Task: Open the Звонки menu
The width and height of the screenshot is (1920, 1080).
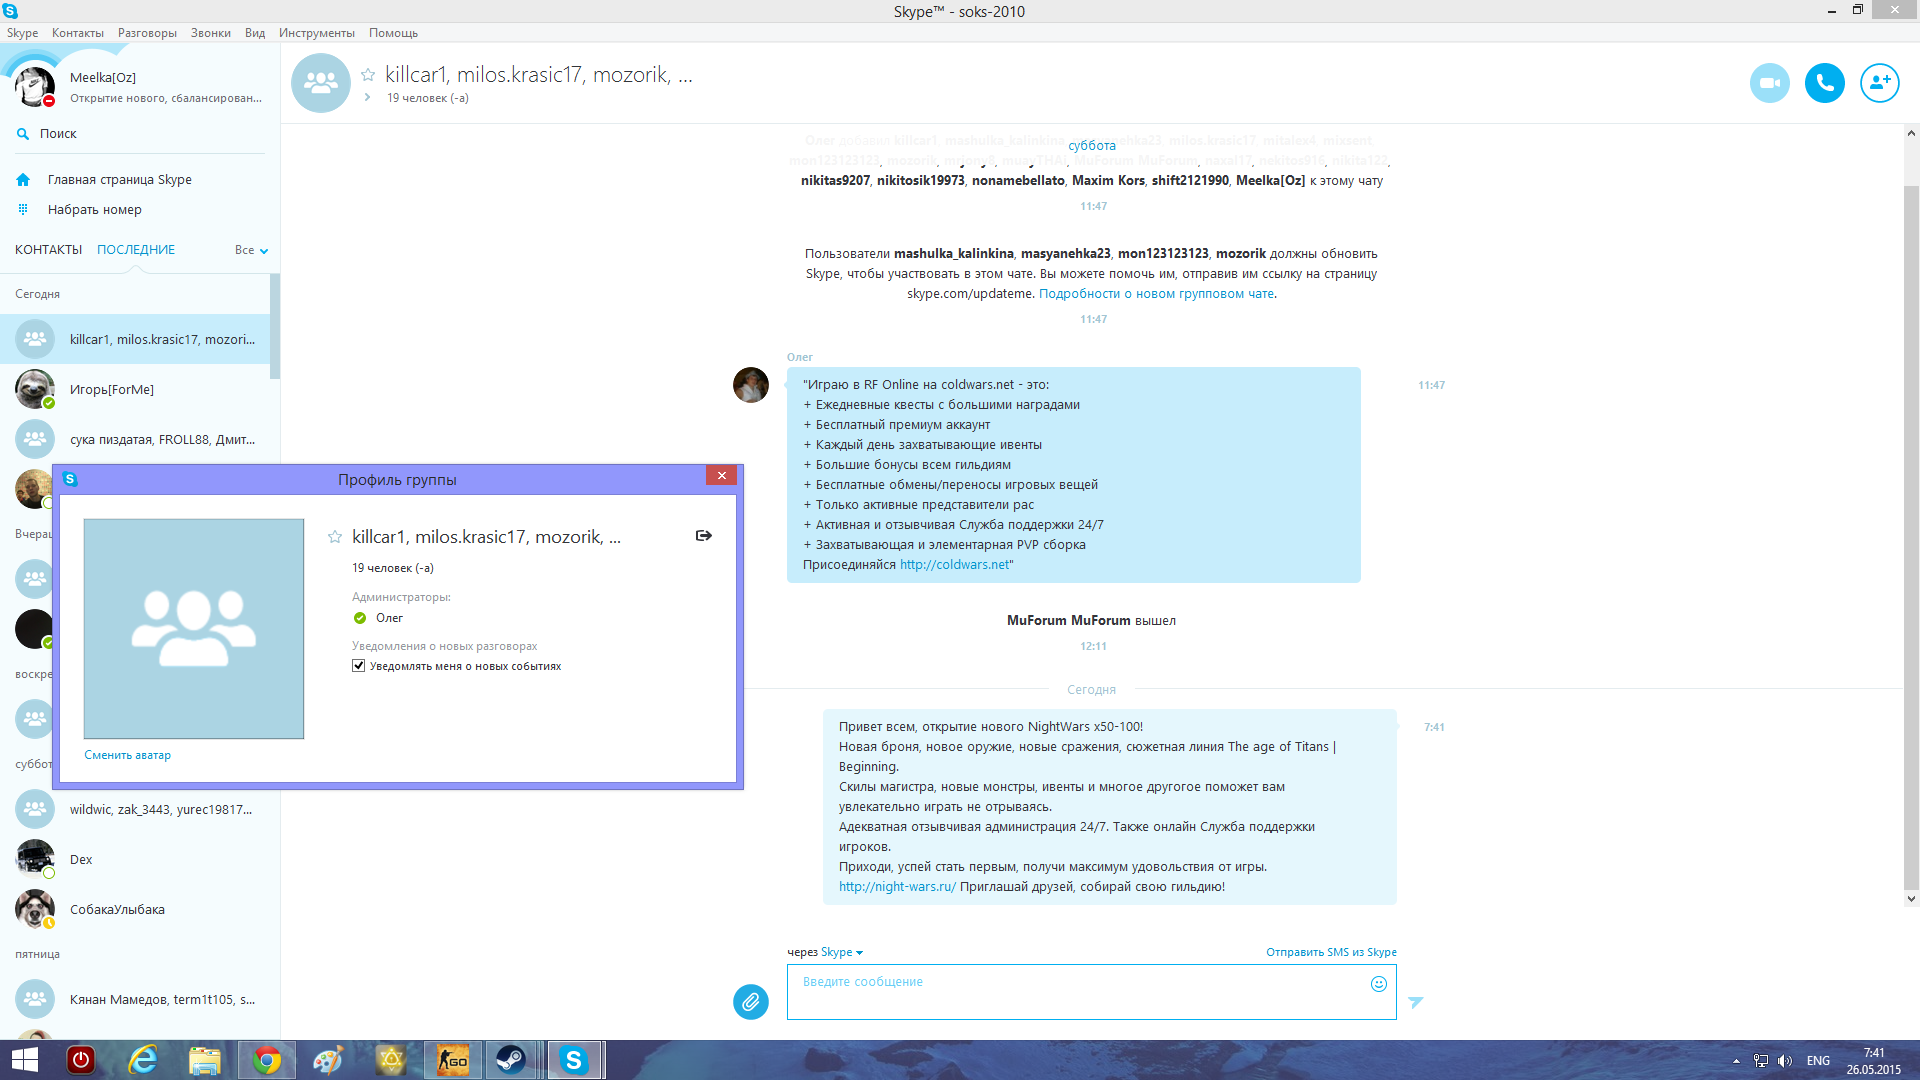Action: click(211, 33)
